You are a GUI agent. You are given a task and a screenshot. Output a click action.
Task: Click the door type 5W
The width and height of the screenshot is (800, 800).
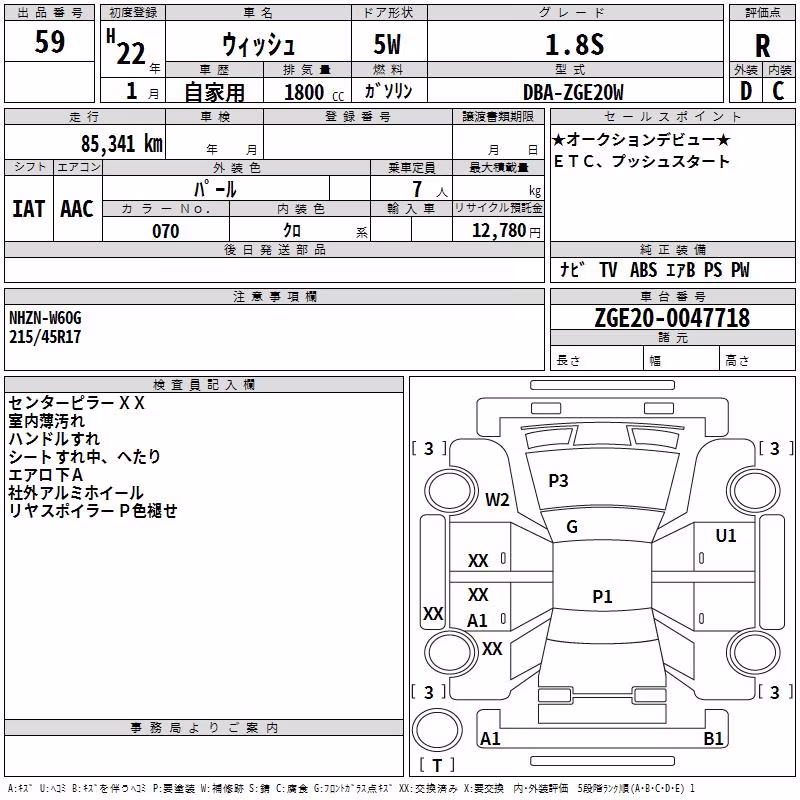(387, 44)
